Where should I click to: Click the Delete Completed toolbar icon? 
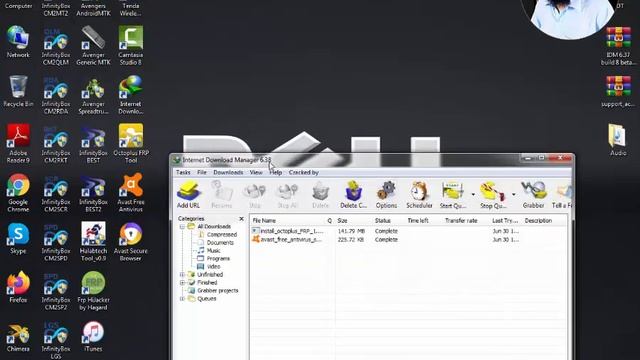(353, 195)
